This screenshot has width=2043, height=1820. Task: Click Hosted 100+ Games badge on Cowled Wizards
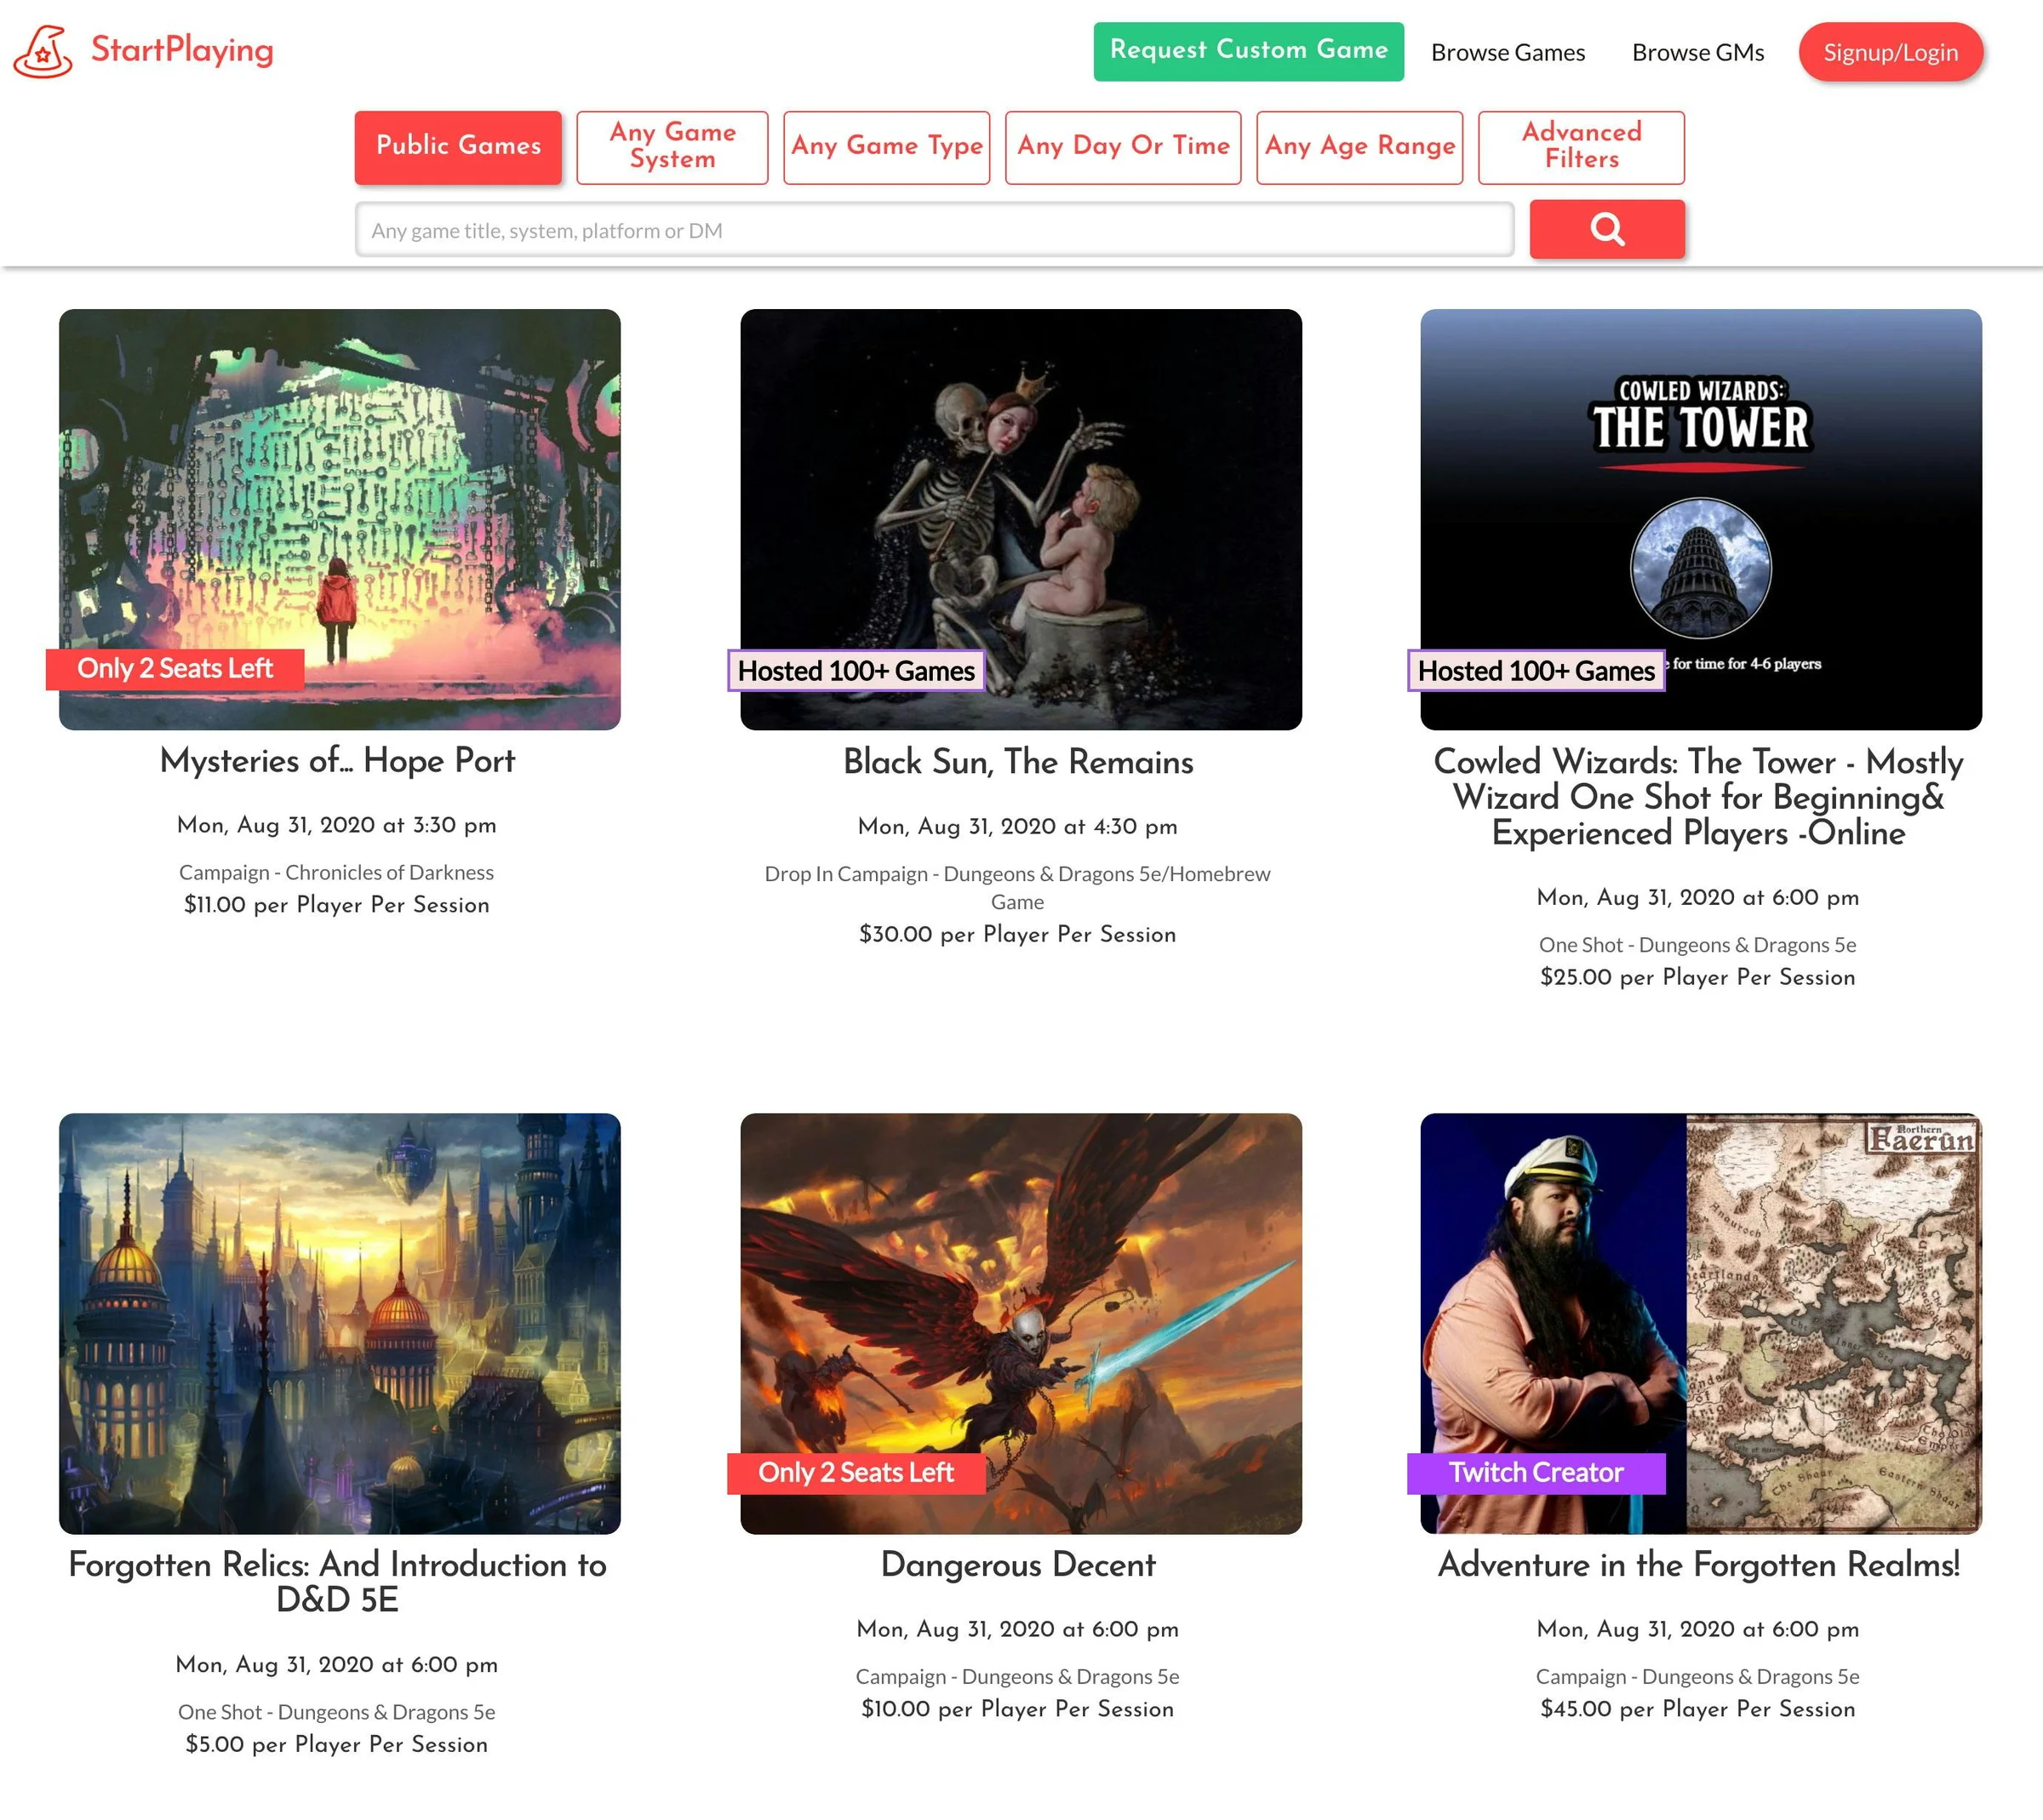(x=1536, y=671)
